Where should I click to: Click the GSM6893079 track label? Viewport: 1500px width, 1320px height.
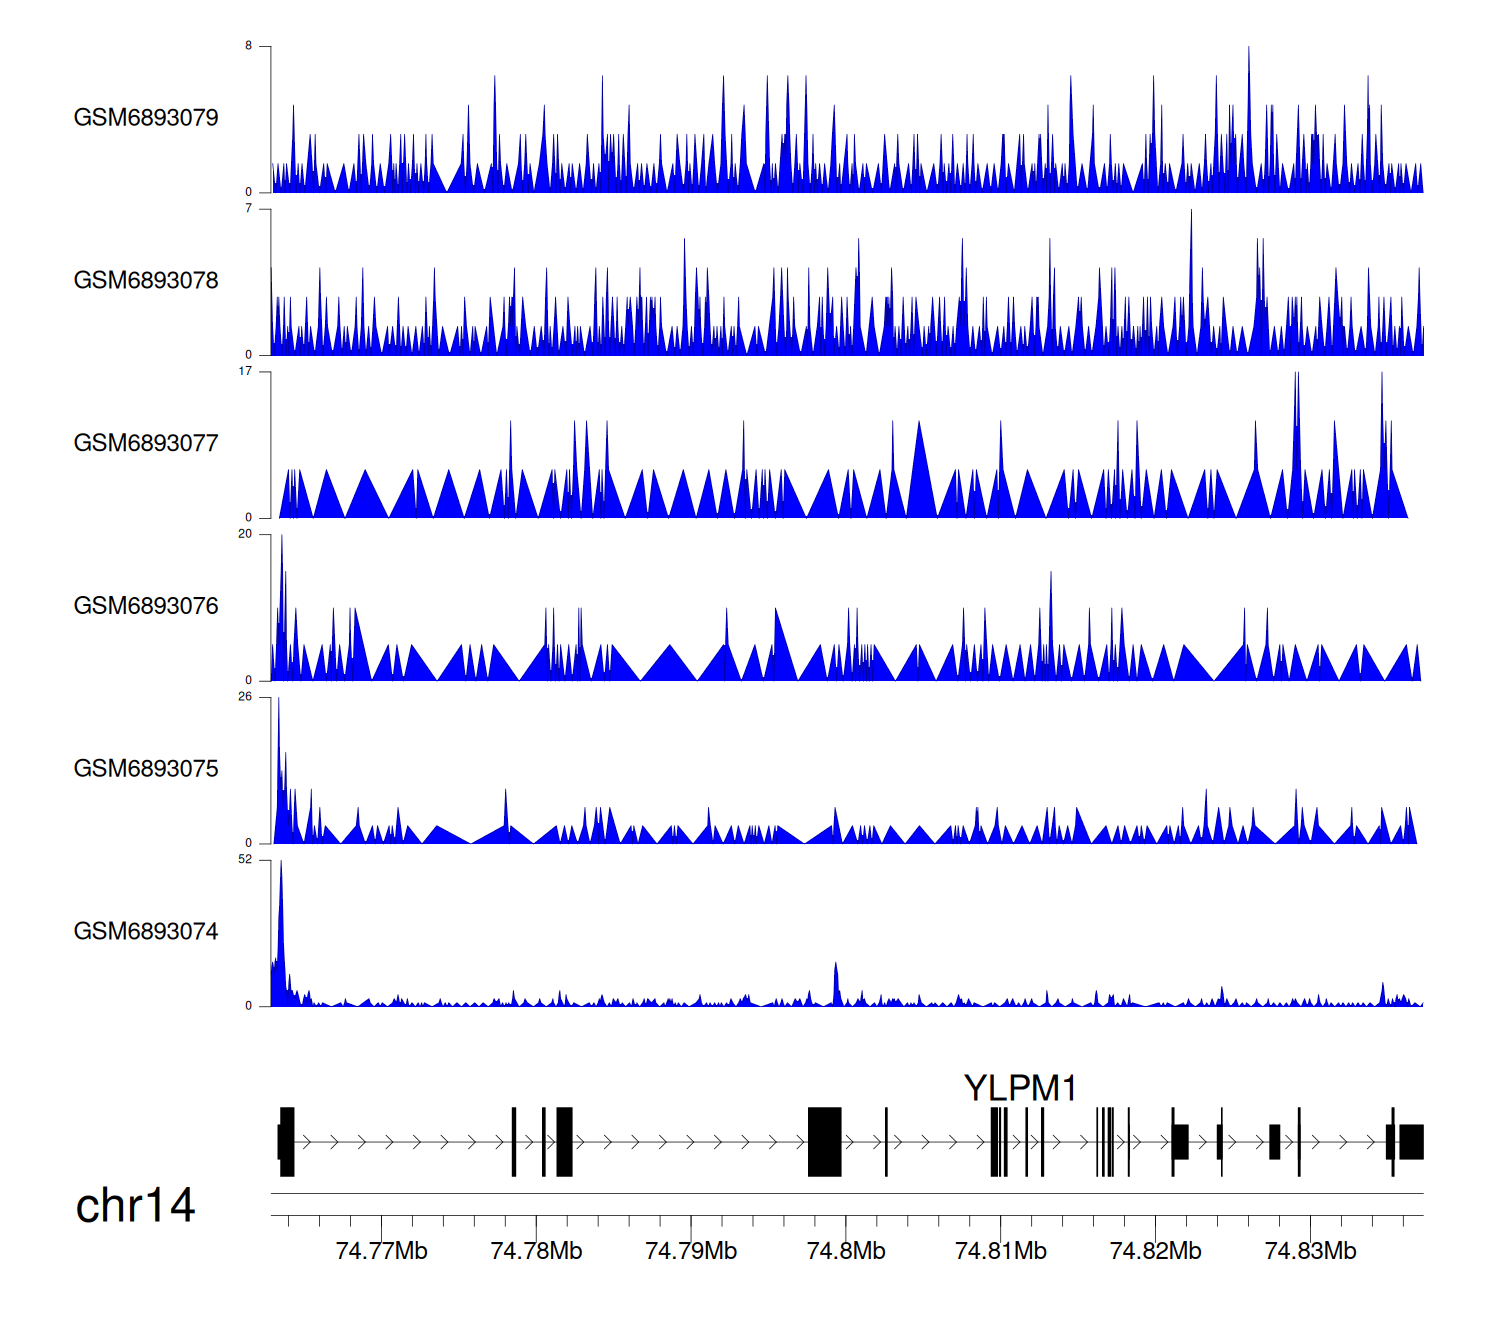(146, 118)
